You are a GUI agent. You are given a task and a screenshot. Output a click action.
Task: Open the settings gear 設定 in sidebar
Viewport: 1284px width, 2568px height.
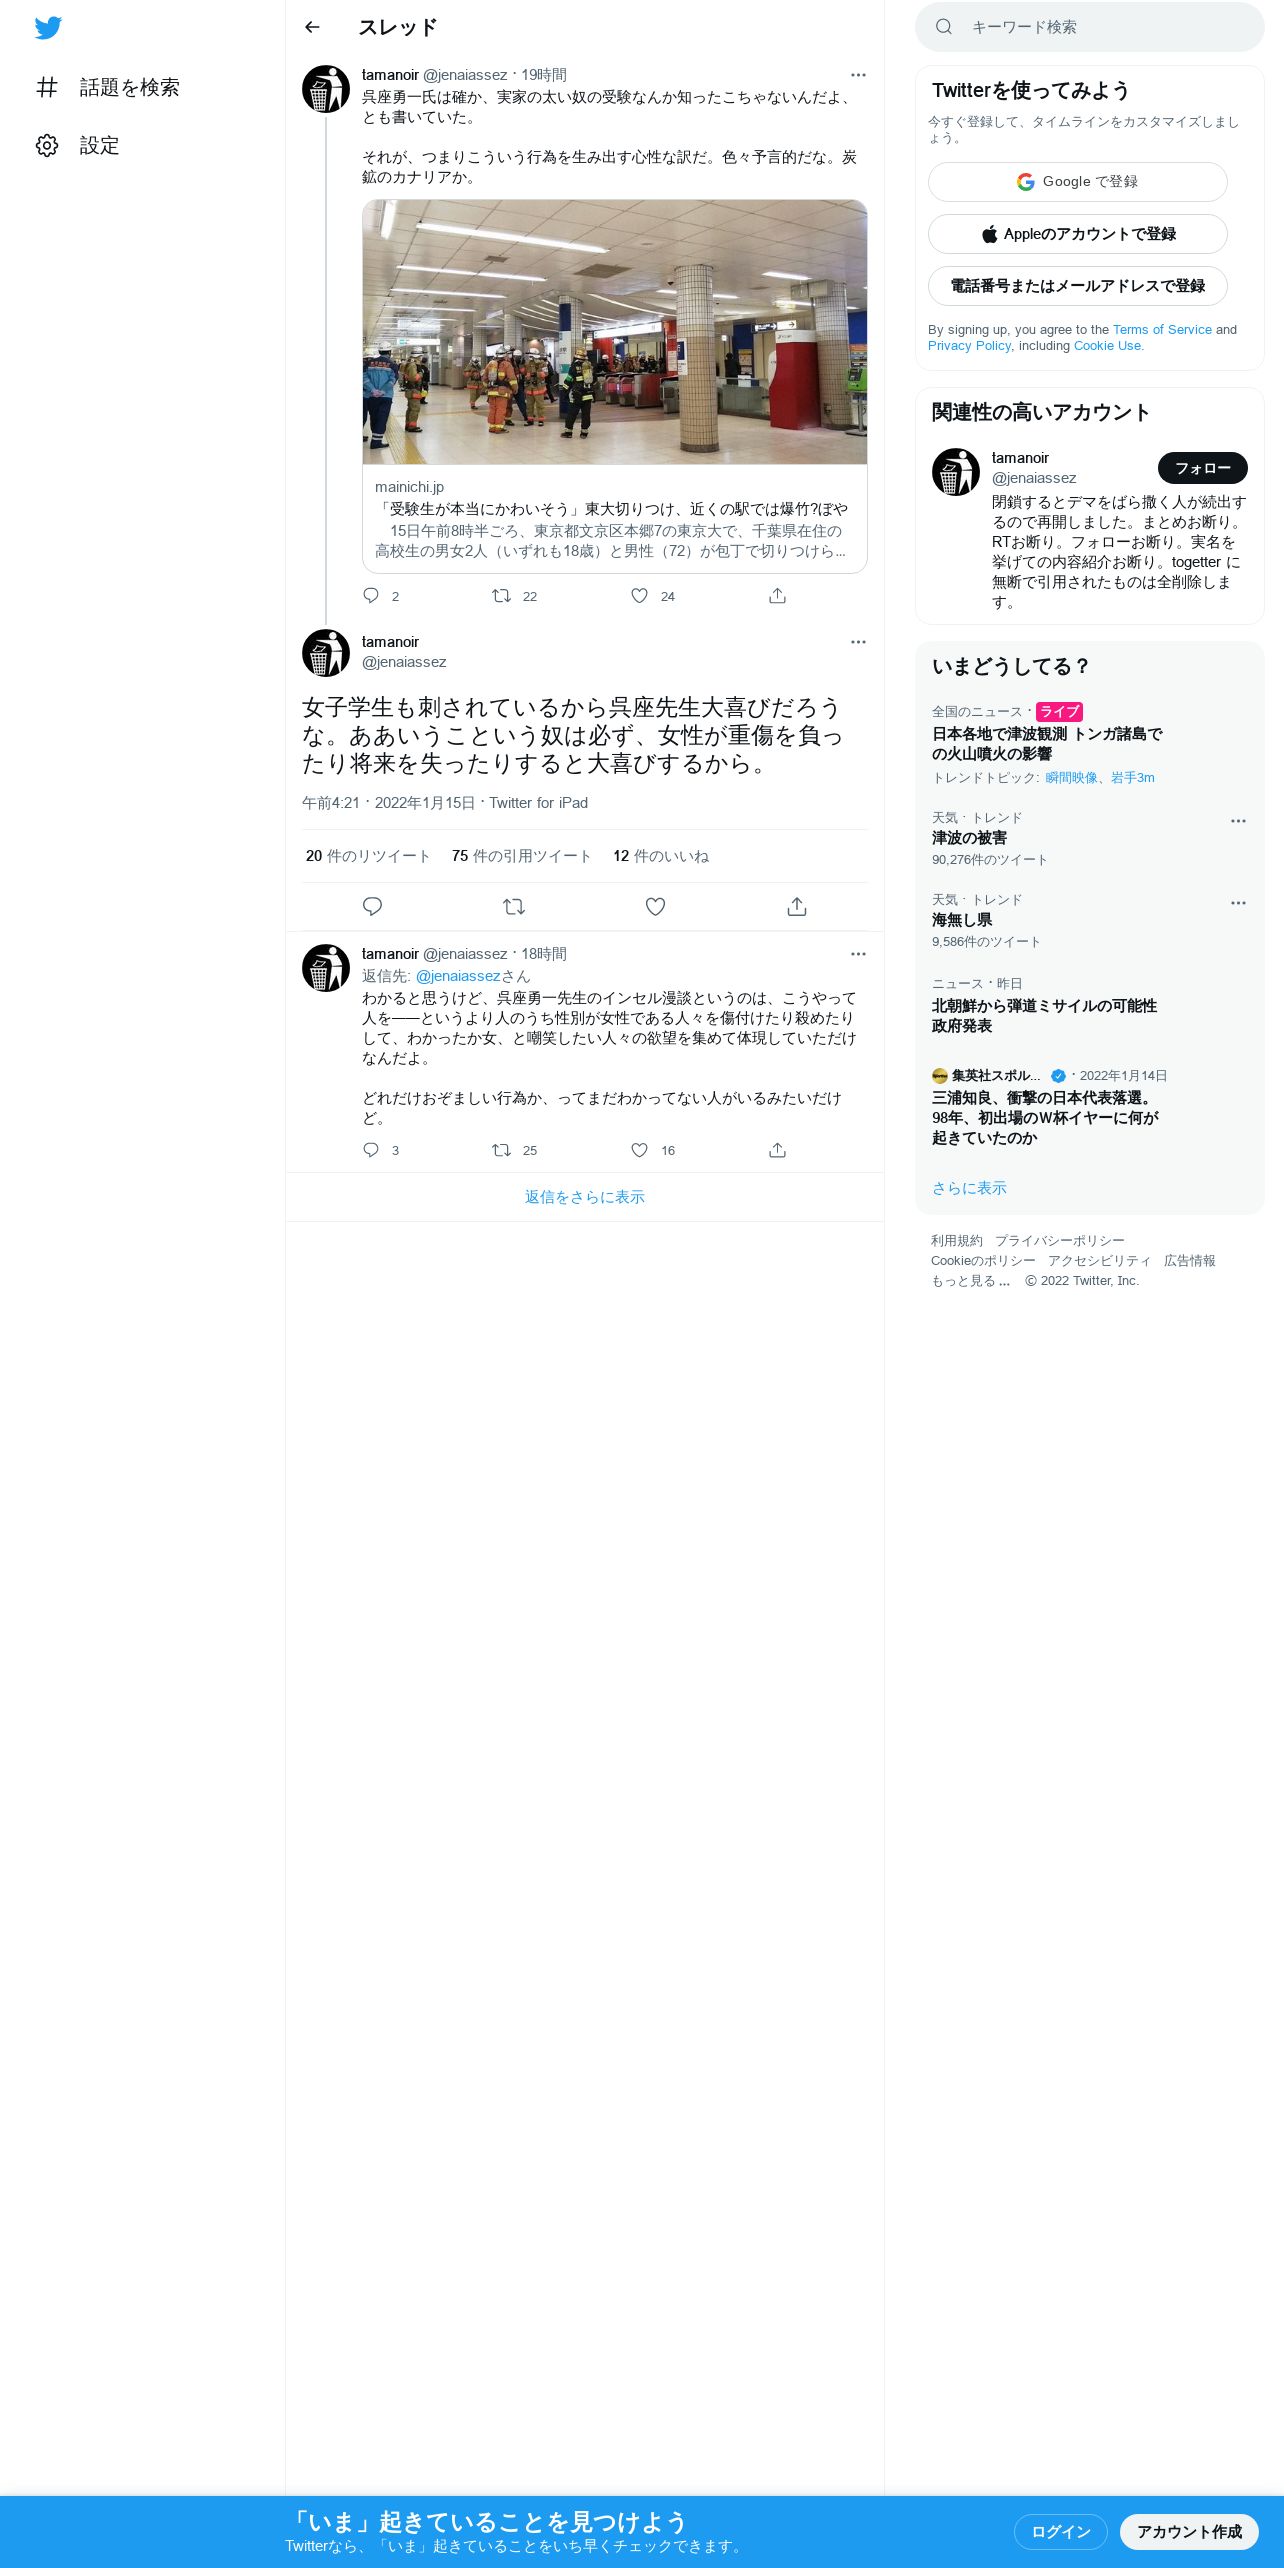[x=78, y=146]
